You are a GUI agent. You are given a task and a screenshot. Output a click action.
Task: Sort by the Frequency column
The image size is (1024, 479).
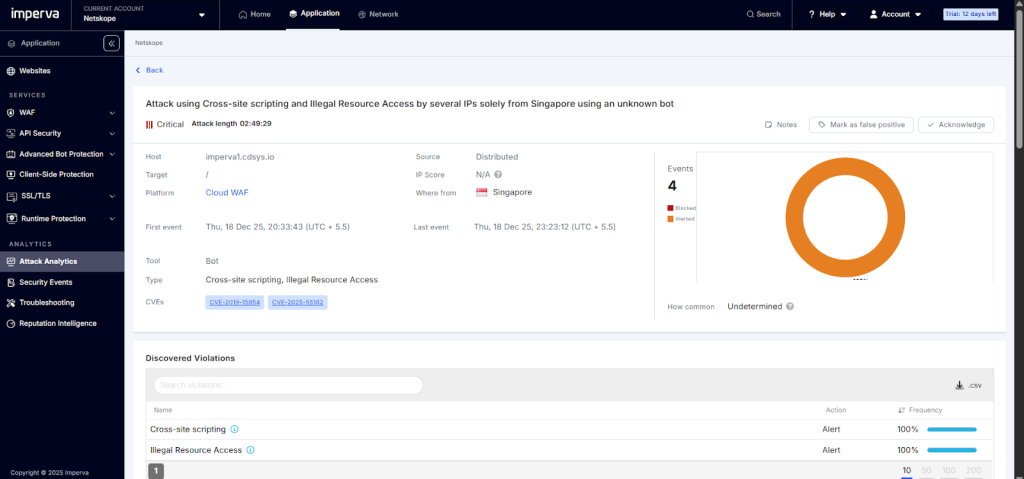click(921, 410)
